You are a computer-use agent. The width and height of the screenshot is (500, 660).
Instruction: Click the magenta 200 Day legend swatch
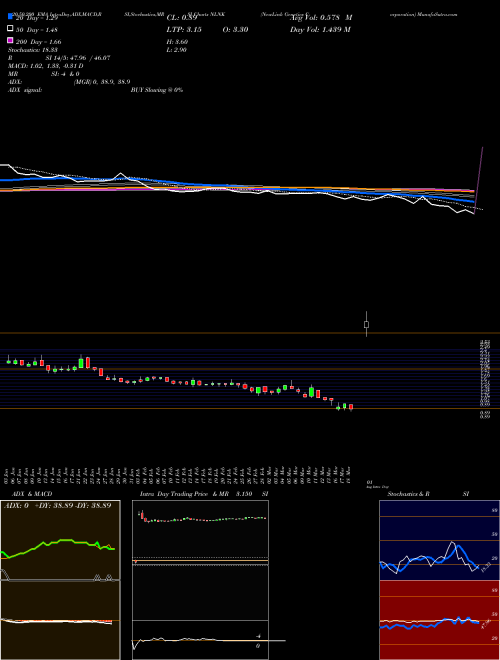coord(10,40)
